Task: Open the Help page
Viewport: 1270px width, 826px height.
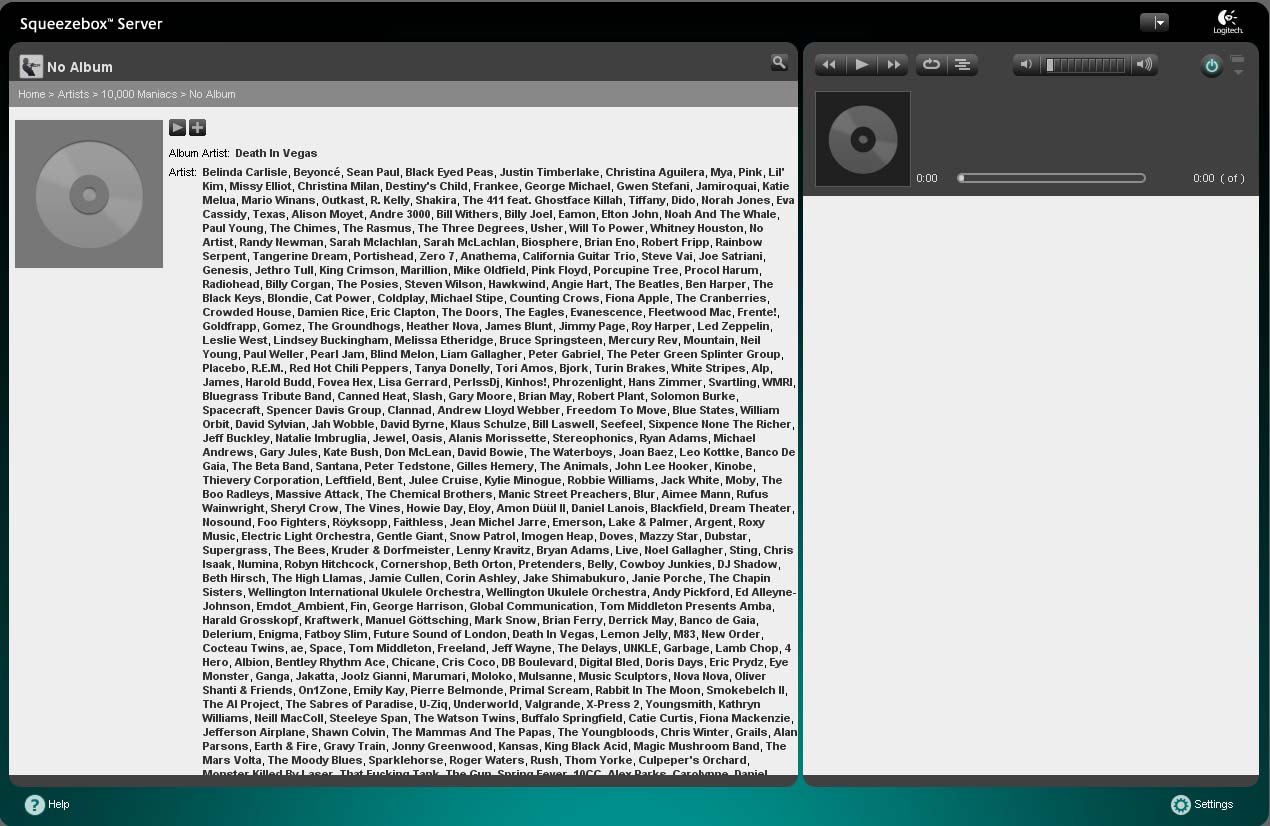Action: 47,804
